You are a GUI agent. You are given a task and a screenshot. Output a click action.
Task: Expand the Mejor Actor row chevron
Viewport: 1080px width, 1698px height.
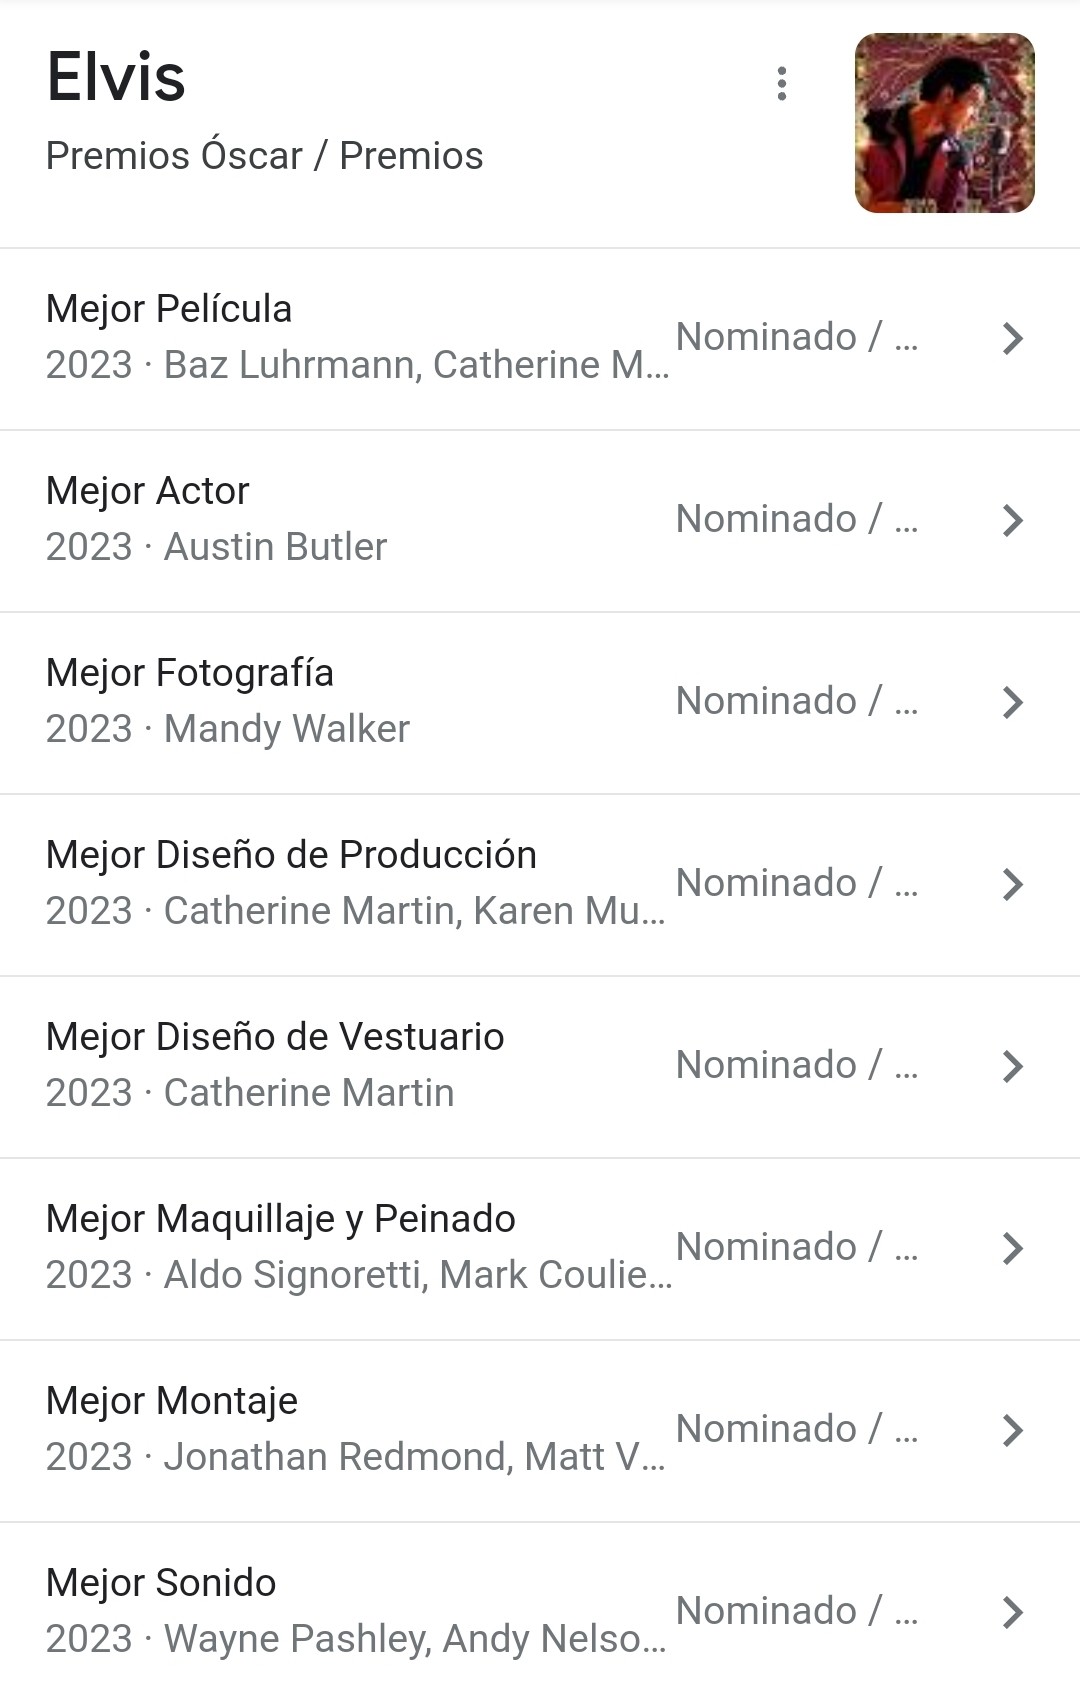1012,521
